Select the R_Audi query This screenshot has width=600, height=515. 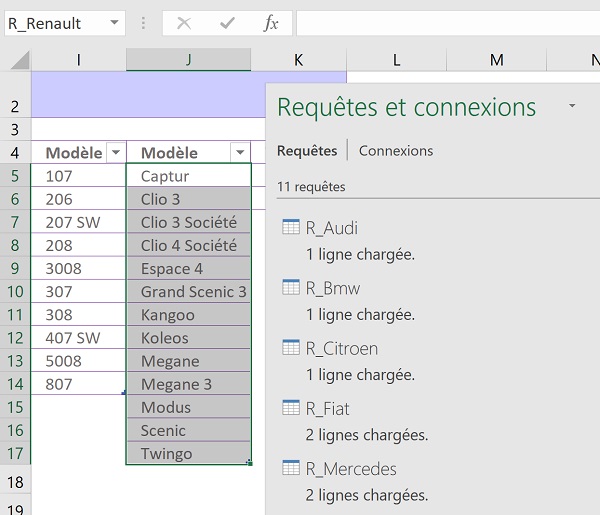click(x=332, y=228)
